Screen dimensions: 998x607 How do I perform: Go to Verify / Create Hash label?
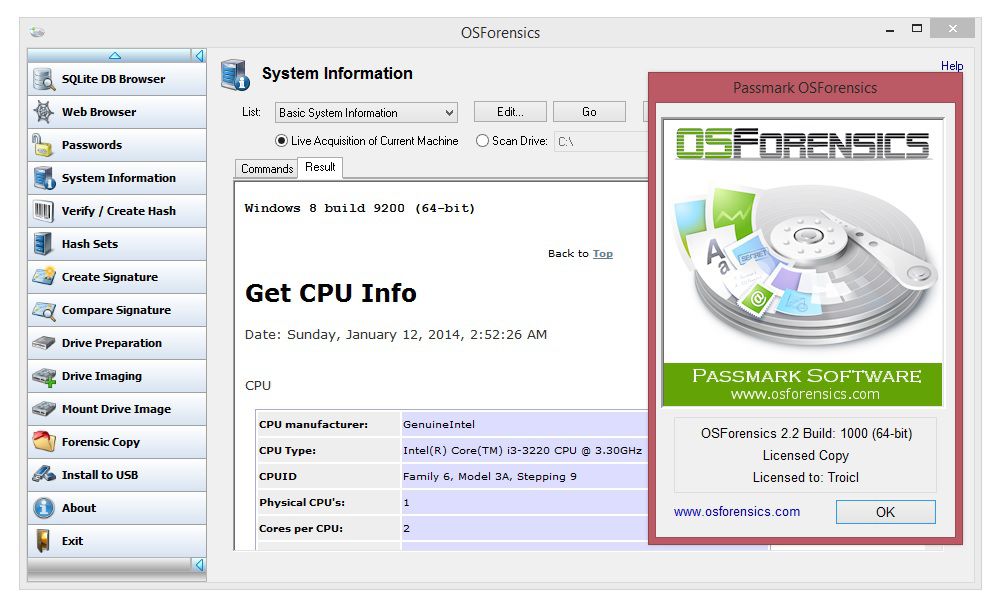tap(118, 211)
